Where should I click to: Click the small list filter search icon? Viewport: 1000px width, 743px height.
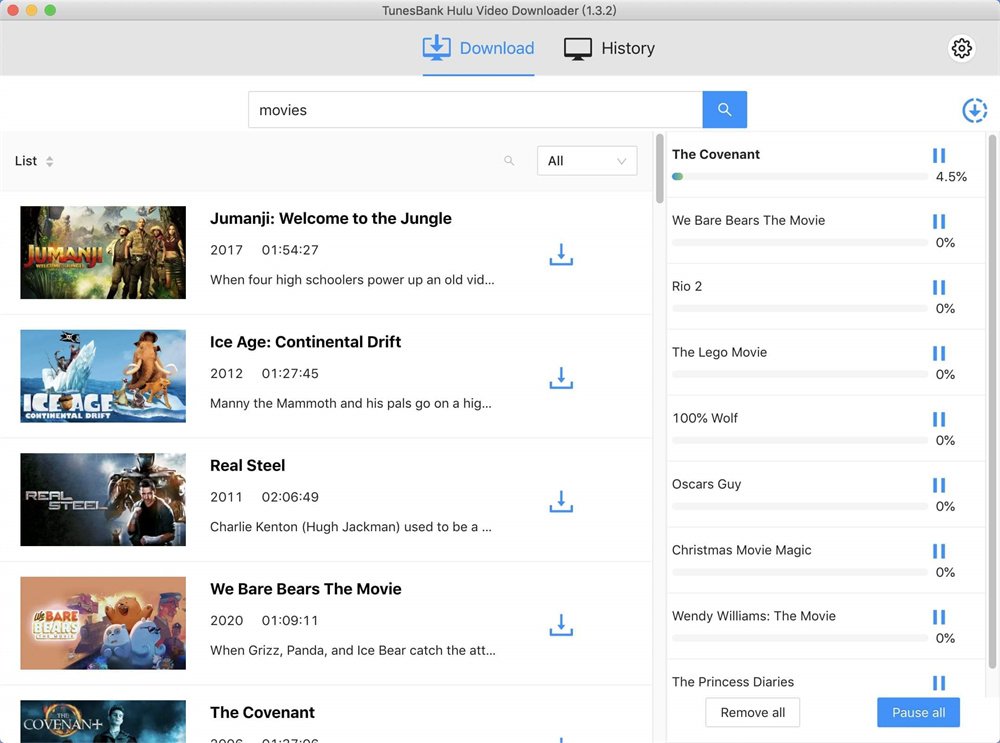[509, 161]
